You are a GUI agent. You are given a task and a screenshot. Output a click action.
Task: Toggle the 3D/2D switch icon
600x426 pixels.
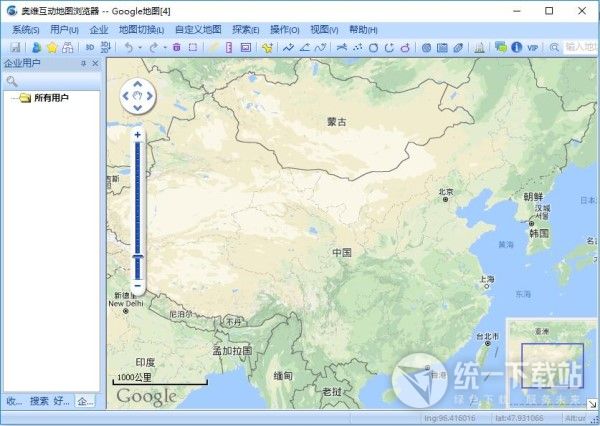coord(105,47)
